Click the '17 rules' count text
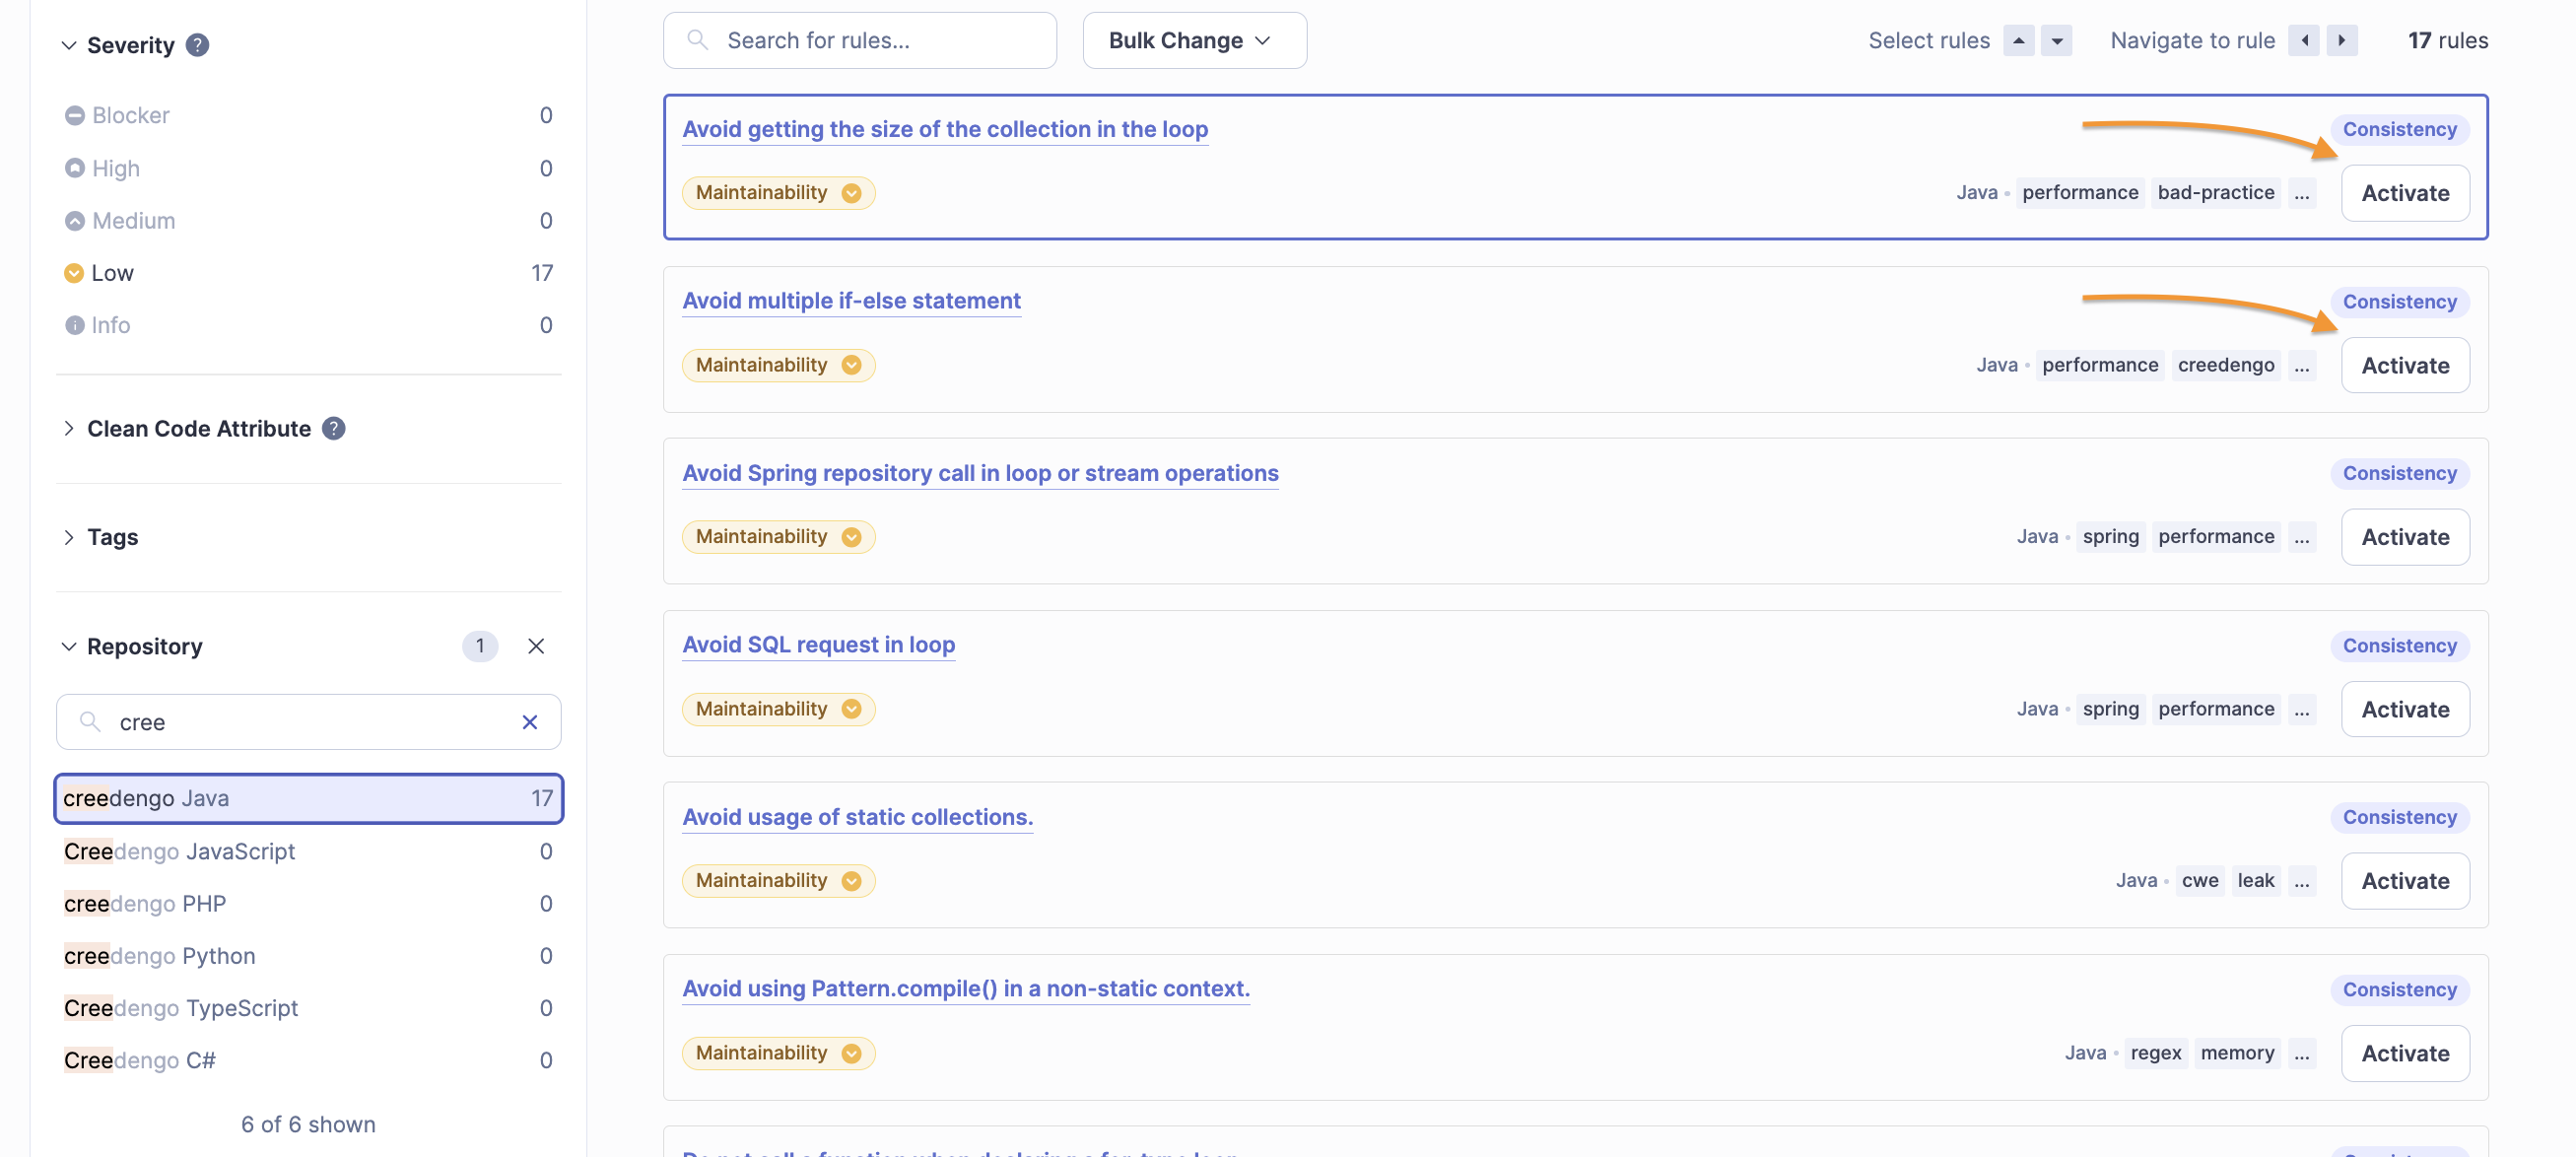This screenshot has width=2576, height=1157. pos(2448,41)
